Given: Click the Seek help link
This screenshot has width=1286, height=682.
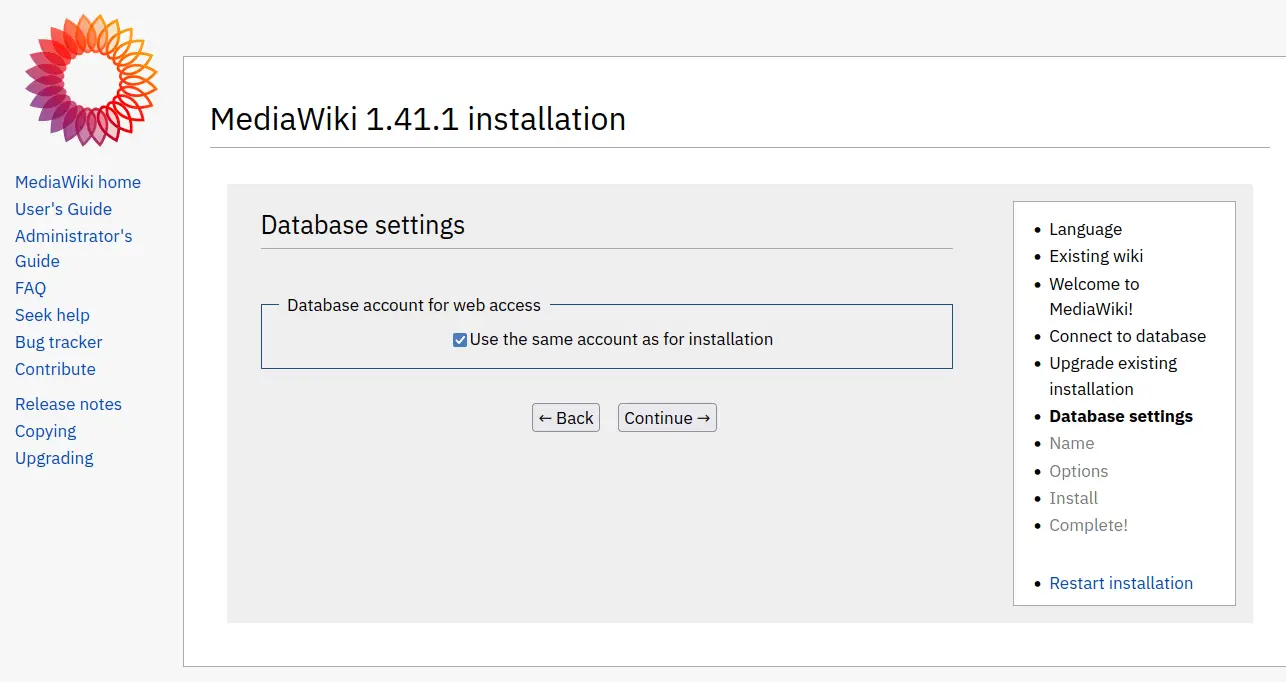Looking at the screenshot, I should pos(52,315).
